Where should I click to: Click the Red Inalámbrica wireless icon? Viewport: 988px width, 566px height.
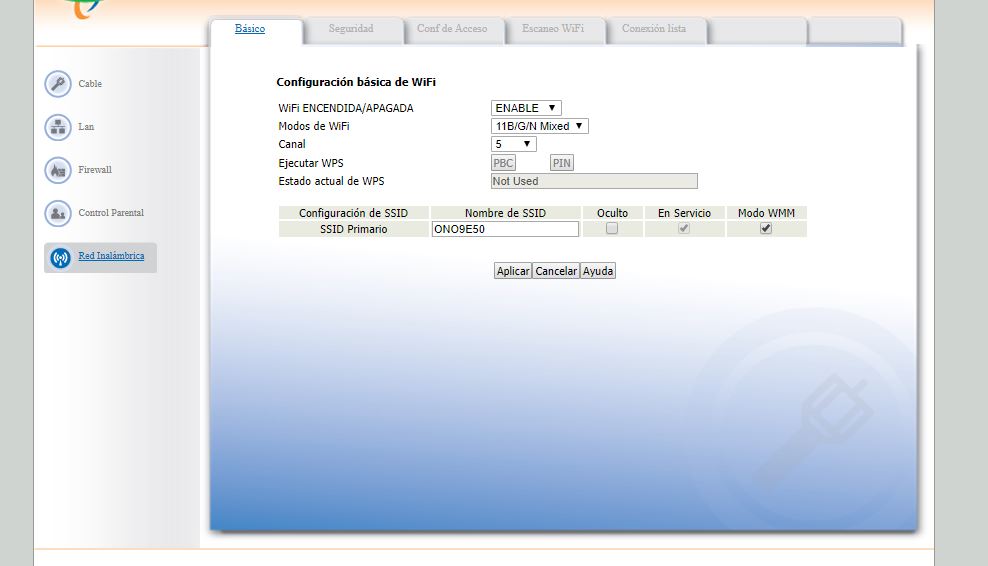tap(60, 257)
